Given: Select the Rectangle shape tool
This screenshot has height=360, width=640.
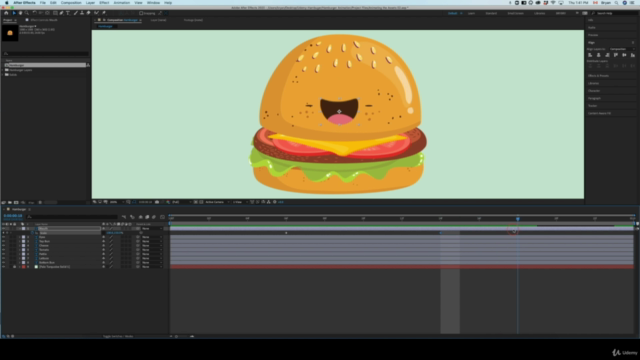Looking at the screenshot, I should pos(55,13).
